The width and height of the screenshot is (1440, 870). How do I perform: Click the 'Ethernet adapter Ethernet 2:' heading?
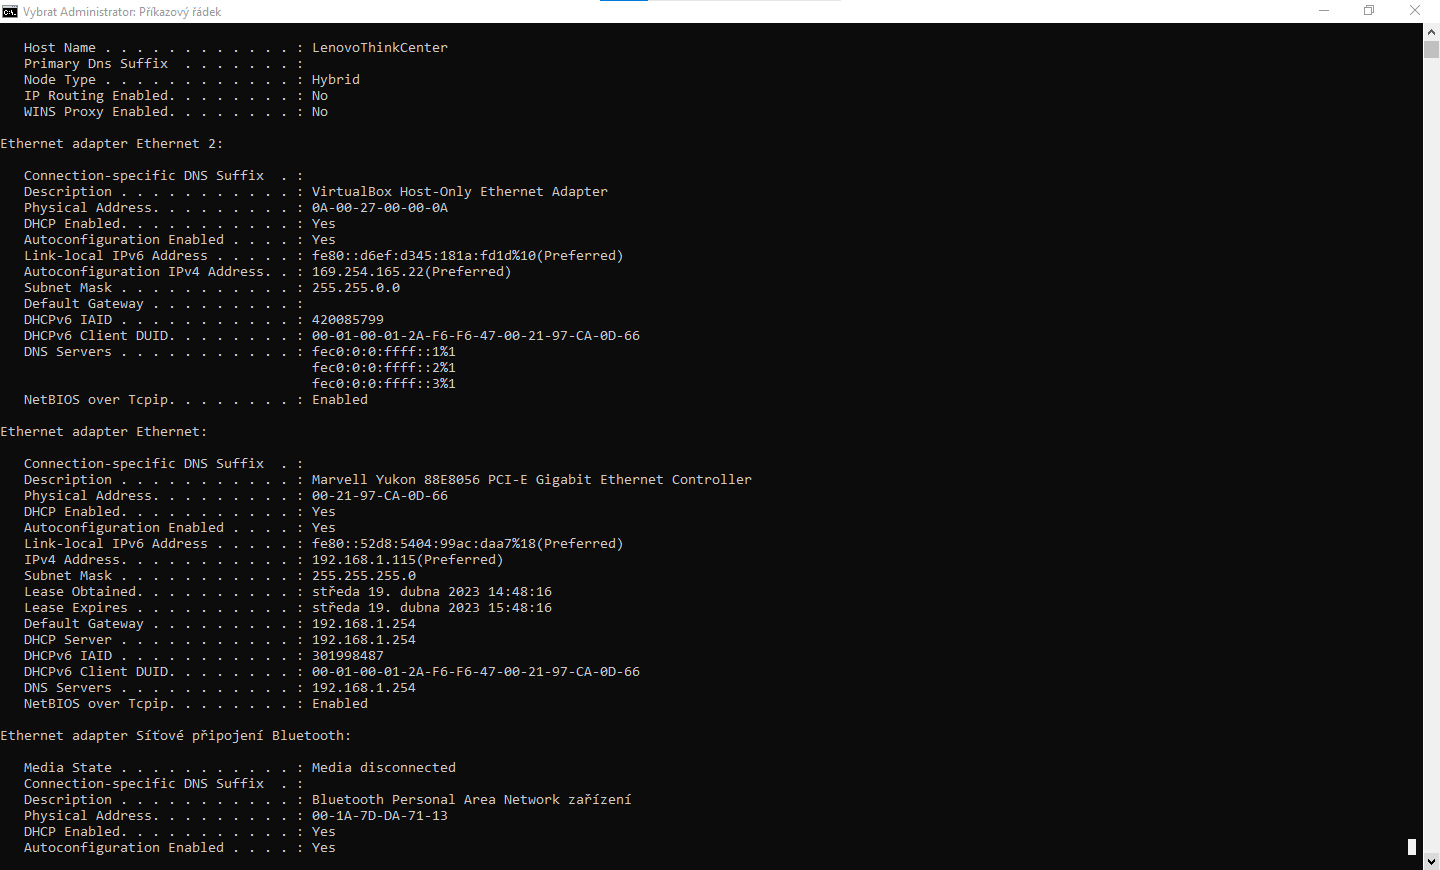[111, 144]
